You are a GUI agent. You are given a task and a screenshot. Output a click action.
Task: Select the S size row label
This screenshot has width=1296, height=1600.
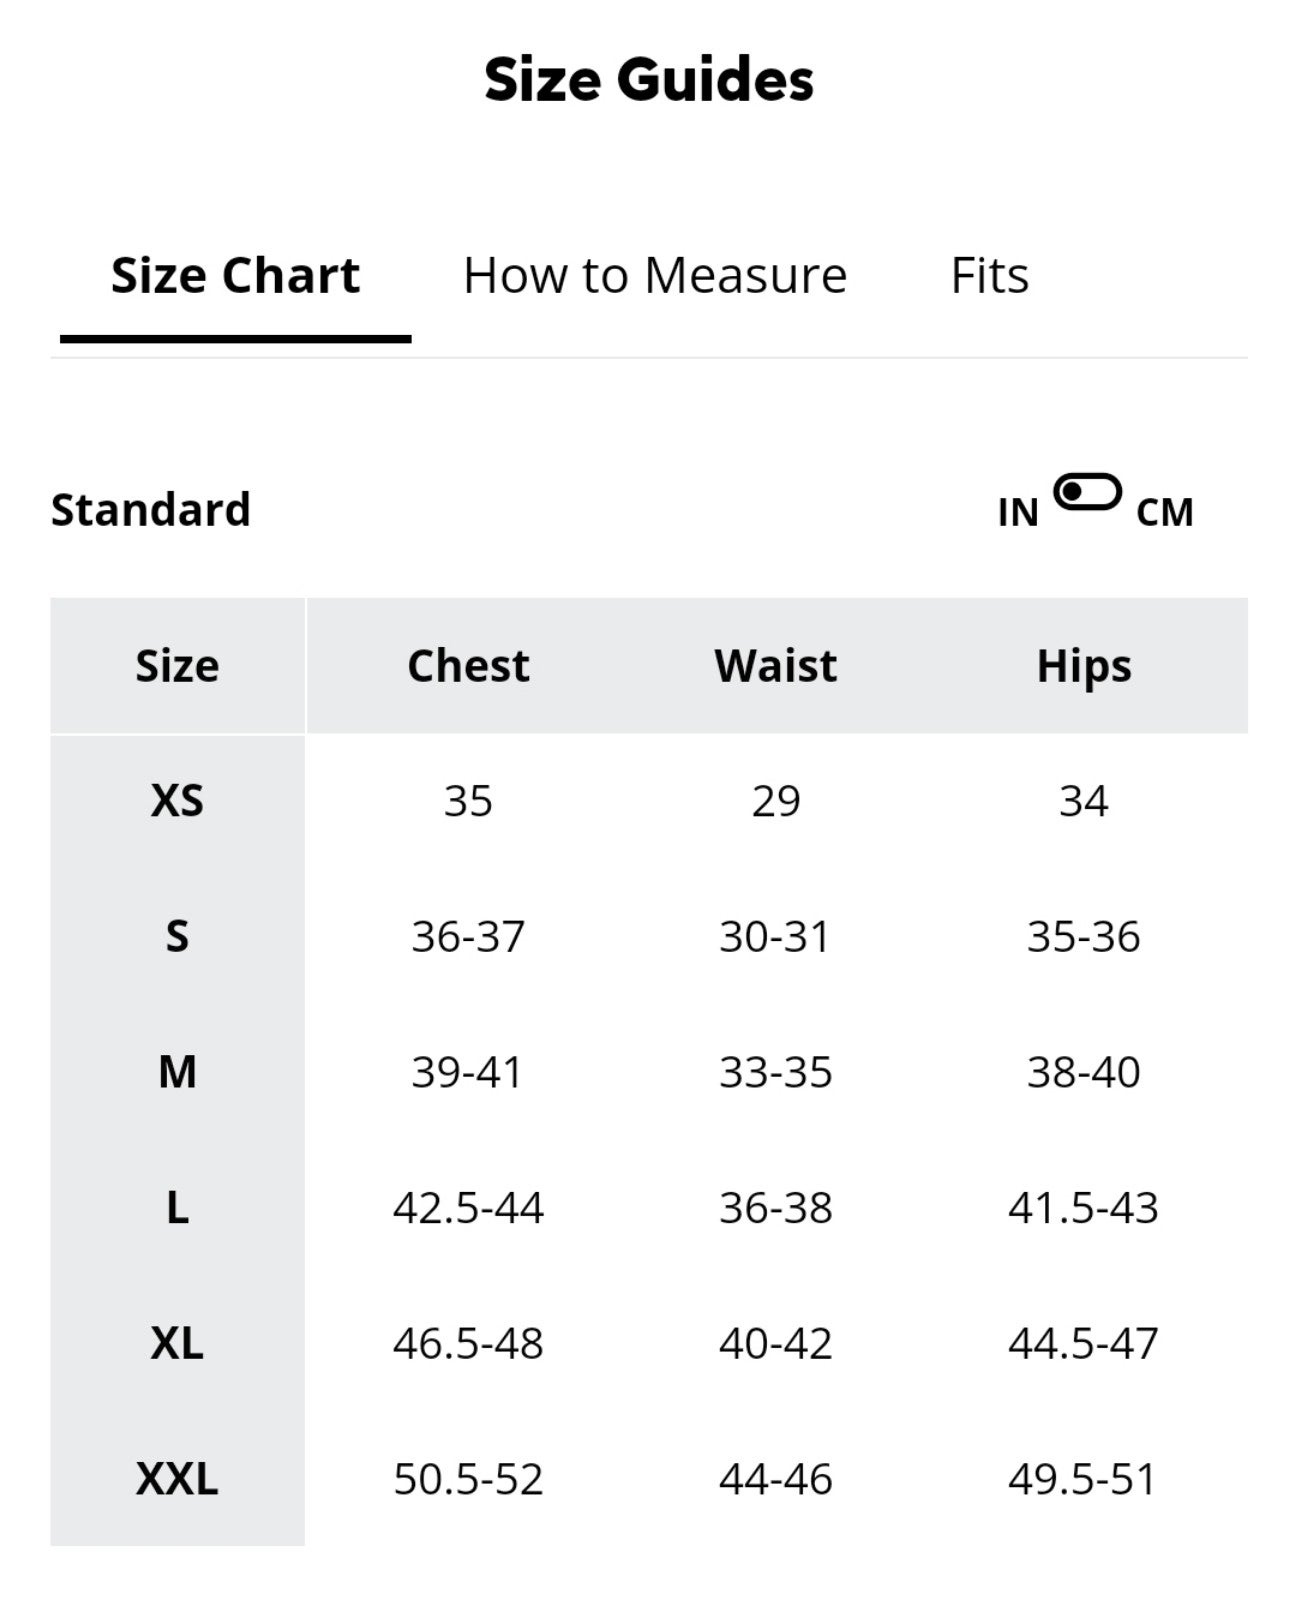(177, 937)
